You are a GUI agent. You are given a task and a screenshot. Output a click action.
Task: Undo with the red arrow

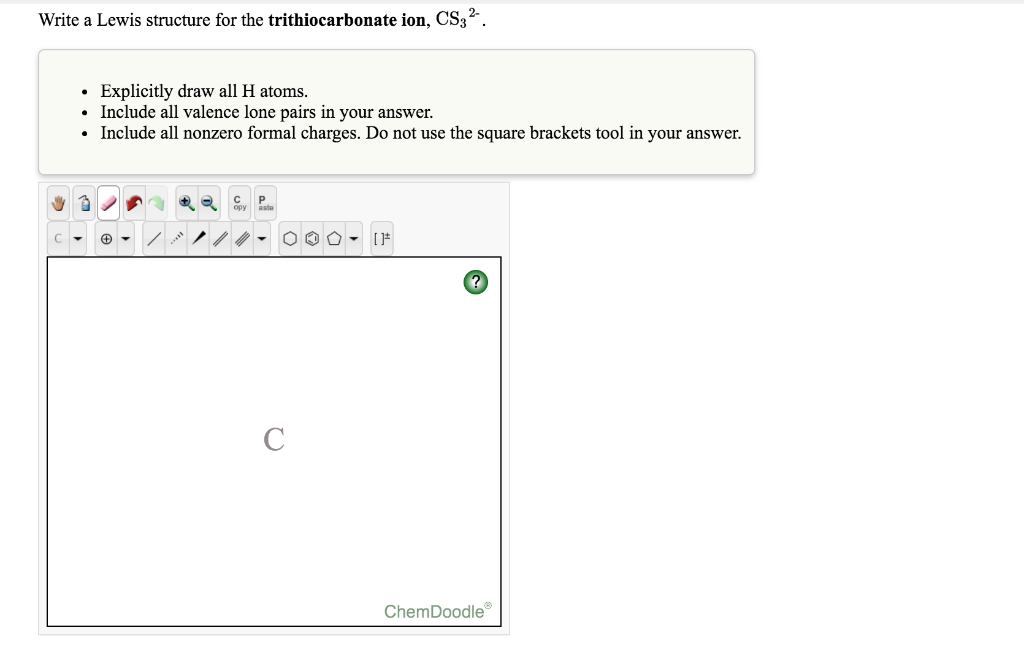[134, 203]
